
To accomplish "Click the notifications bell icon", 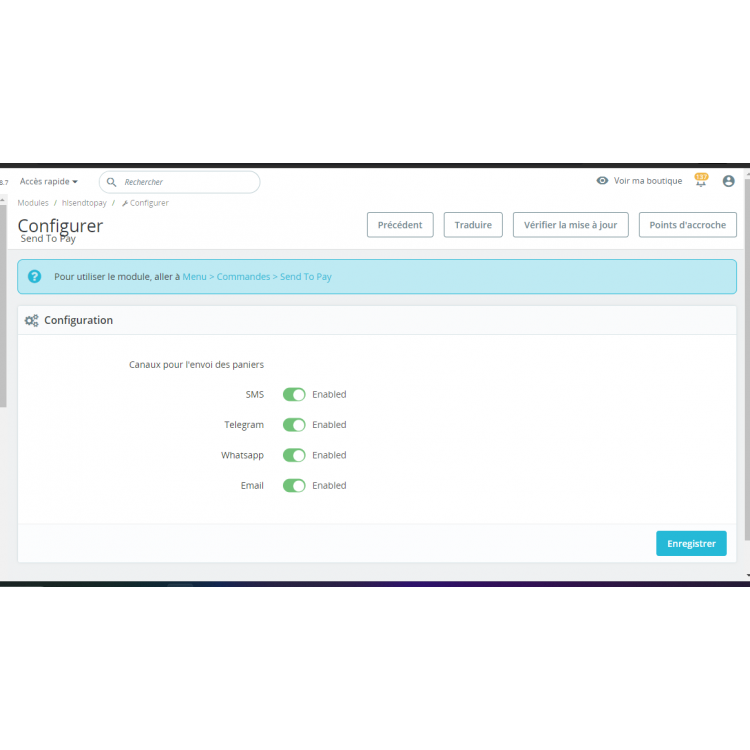I will coord(701,182).
